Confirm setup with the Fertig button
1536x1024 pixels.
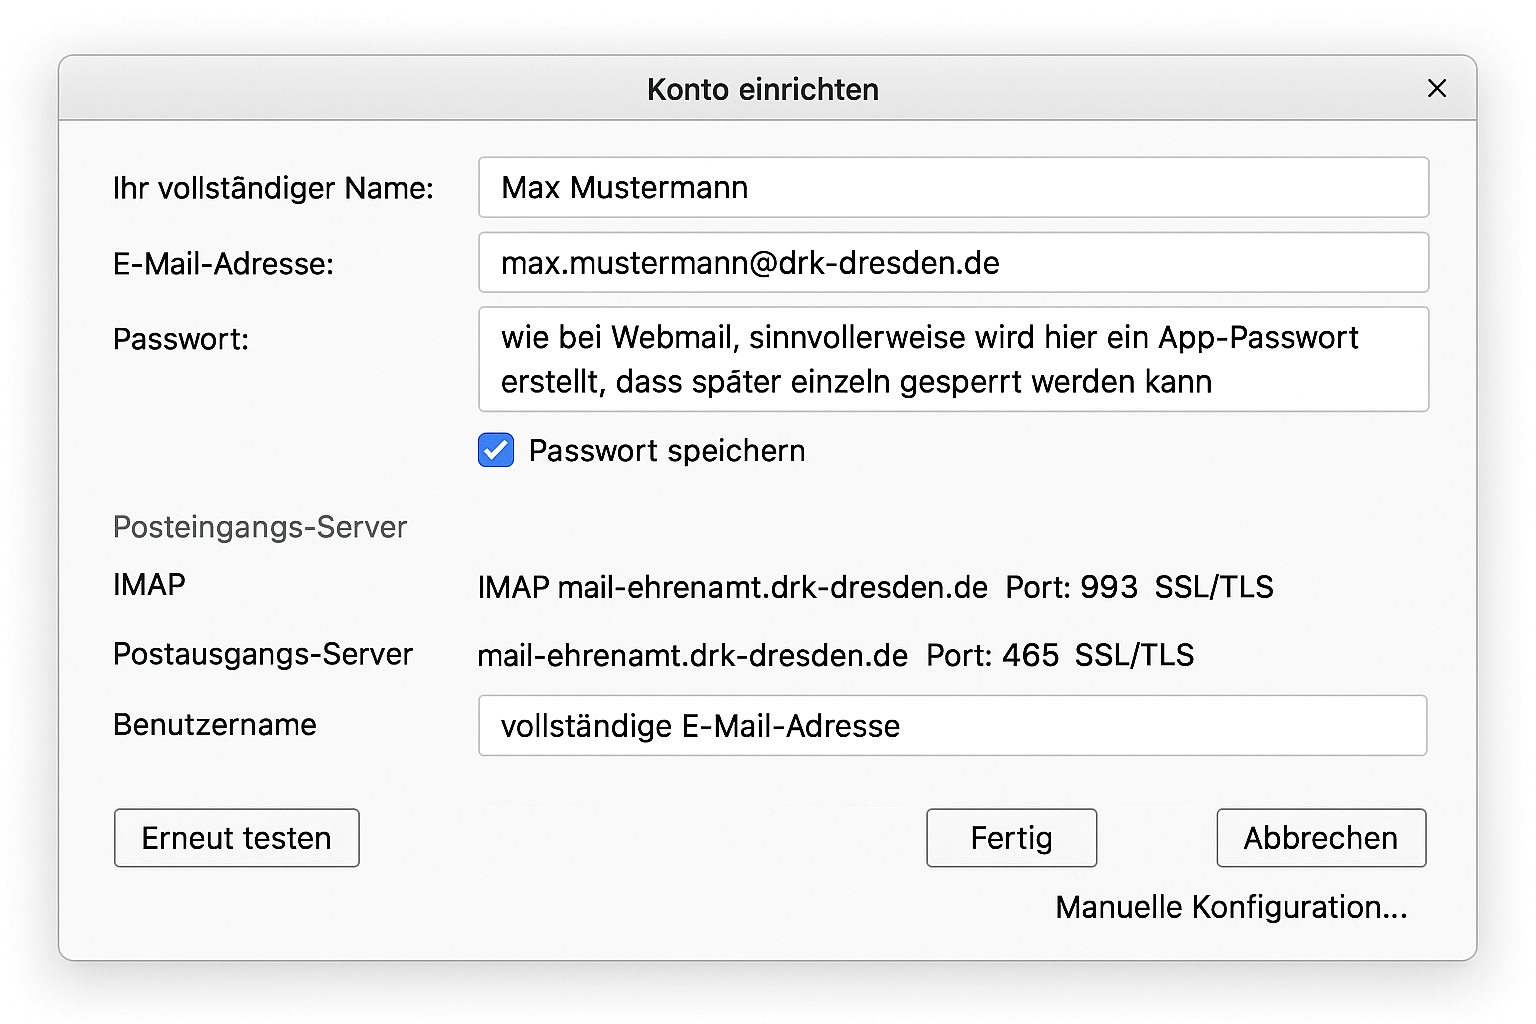pos(1011,838)
